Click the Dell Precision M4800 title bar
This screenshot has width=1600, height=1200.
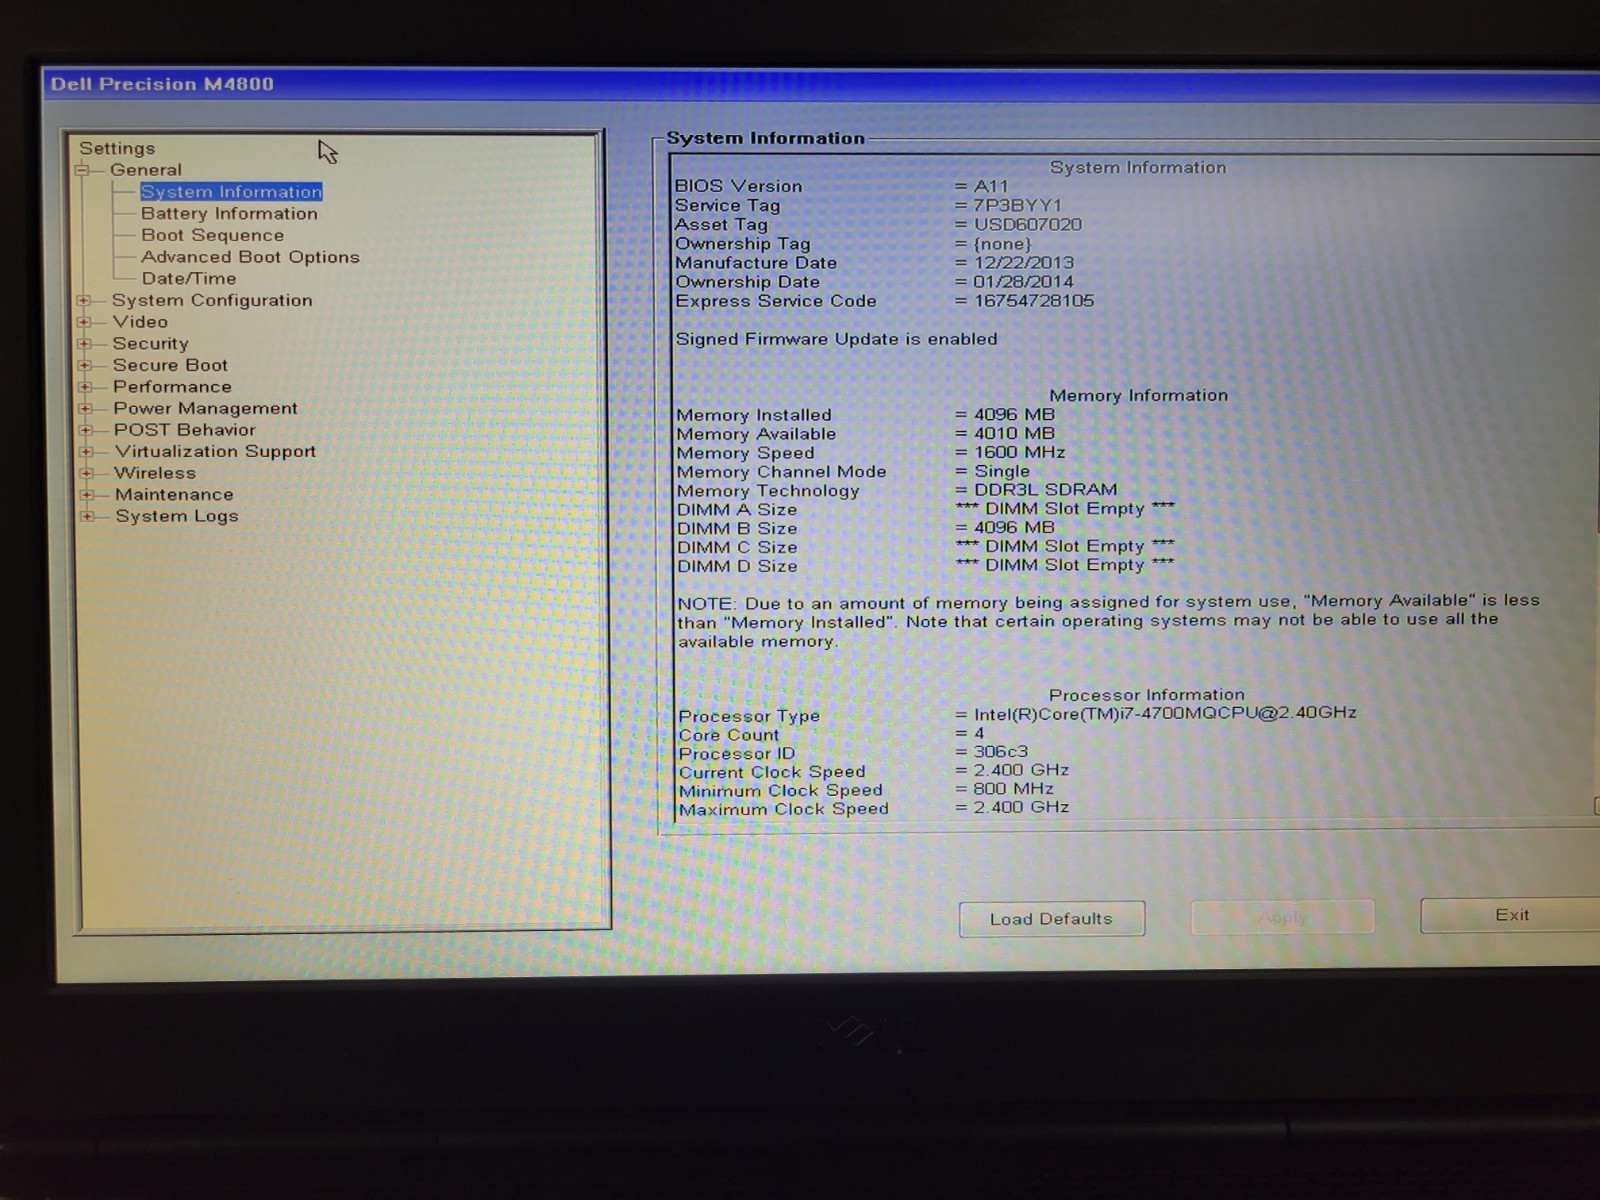click(820, 84)
